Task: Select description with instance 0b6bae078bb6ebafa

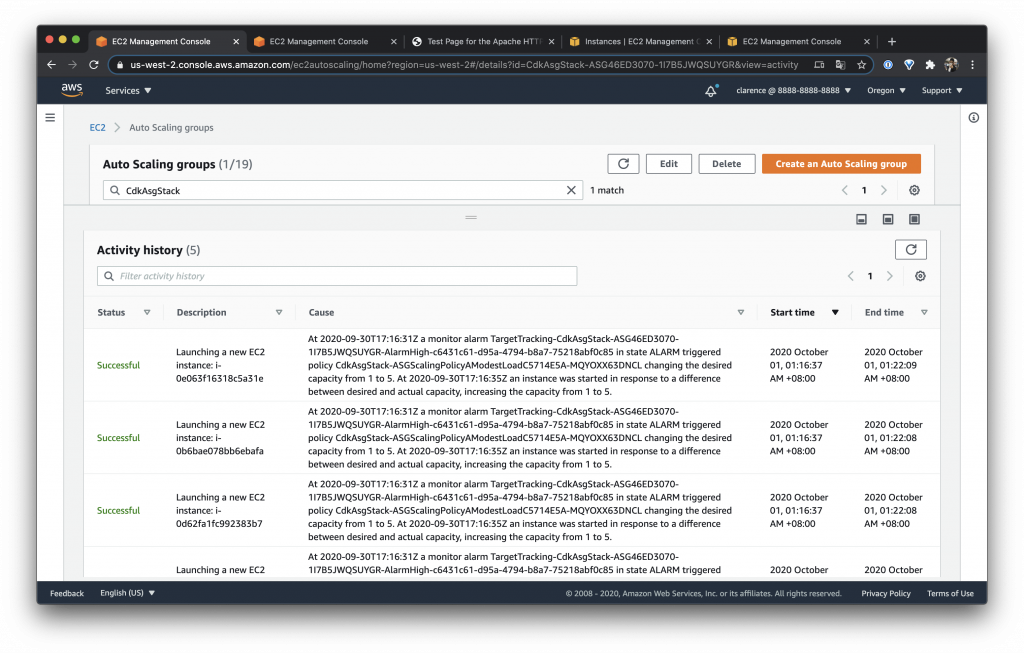Action: click(221, 438)
